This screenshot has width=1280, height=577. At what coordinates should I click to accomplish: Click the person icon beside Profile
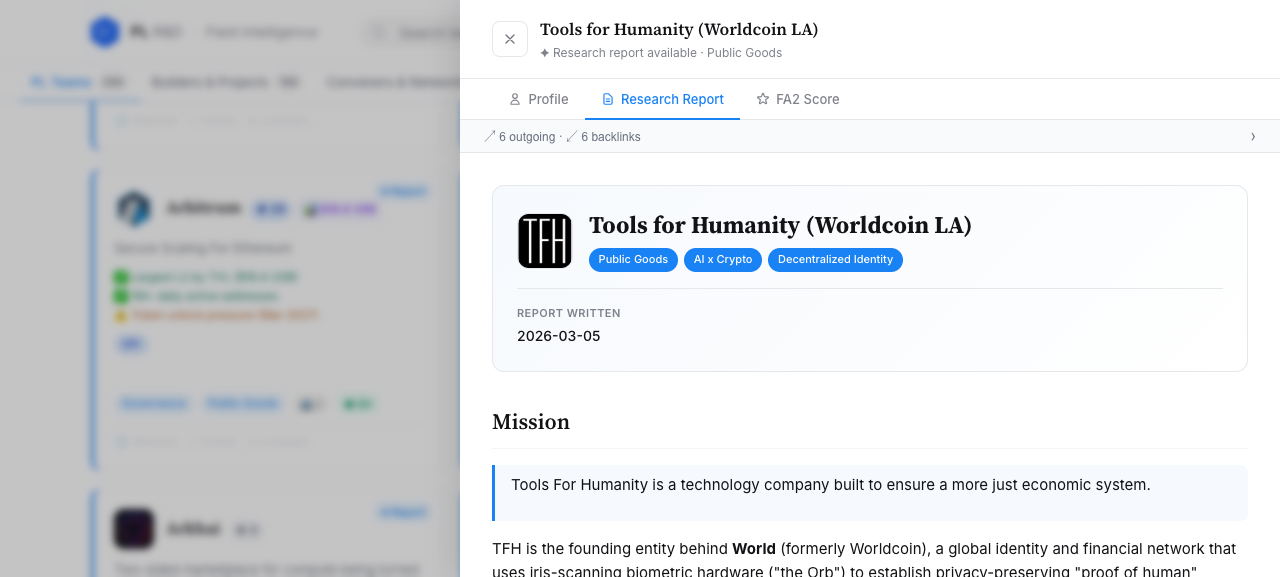coord(515,99)
